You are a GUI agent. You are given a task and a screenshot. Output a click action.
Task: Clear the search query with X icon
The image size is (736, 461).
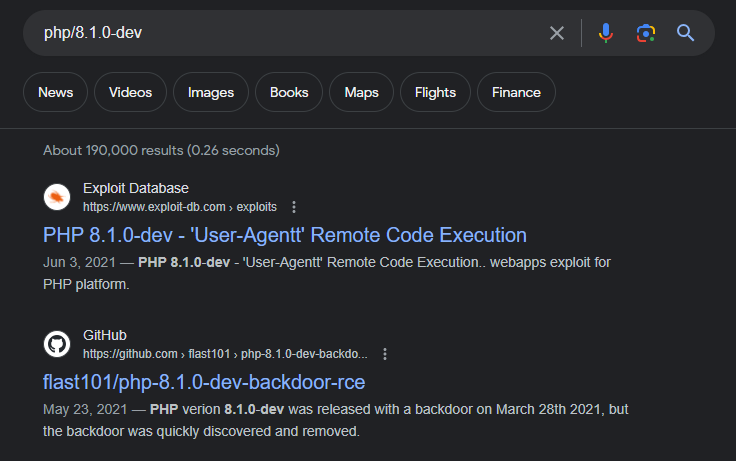[557, 33]
